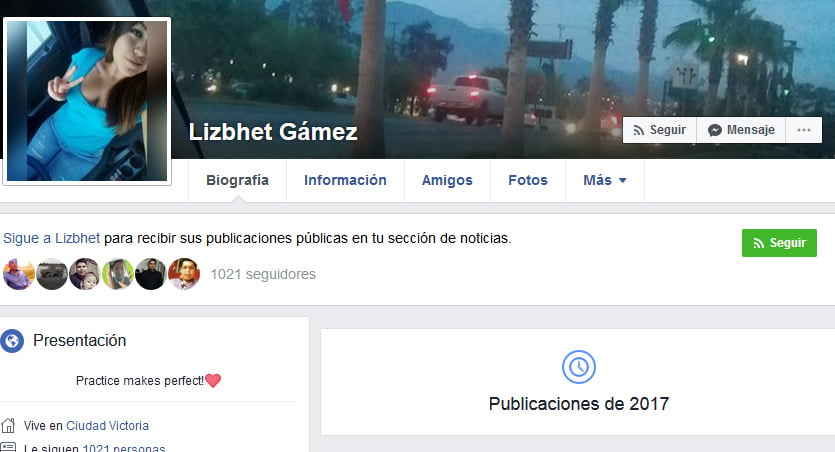
Task: Click the second follower avatar with car
Action: click(x=52, y=274)
